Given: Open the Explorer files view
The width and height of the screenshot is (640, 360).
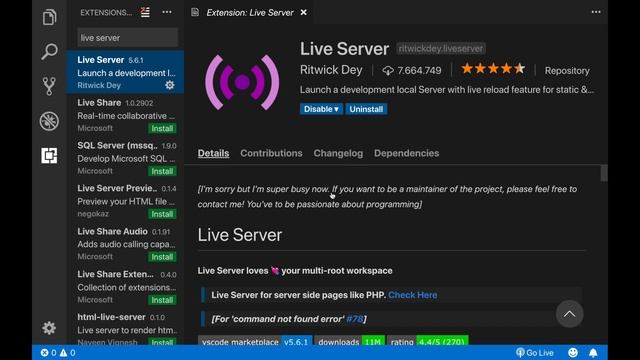Looking at the screenshot, I should pos(49,17).
